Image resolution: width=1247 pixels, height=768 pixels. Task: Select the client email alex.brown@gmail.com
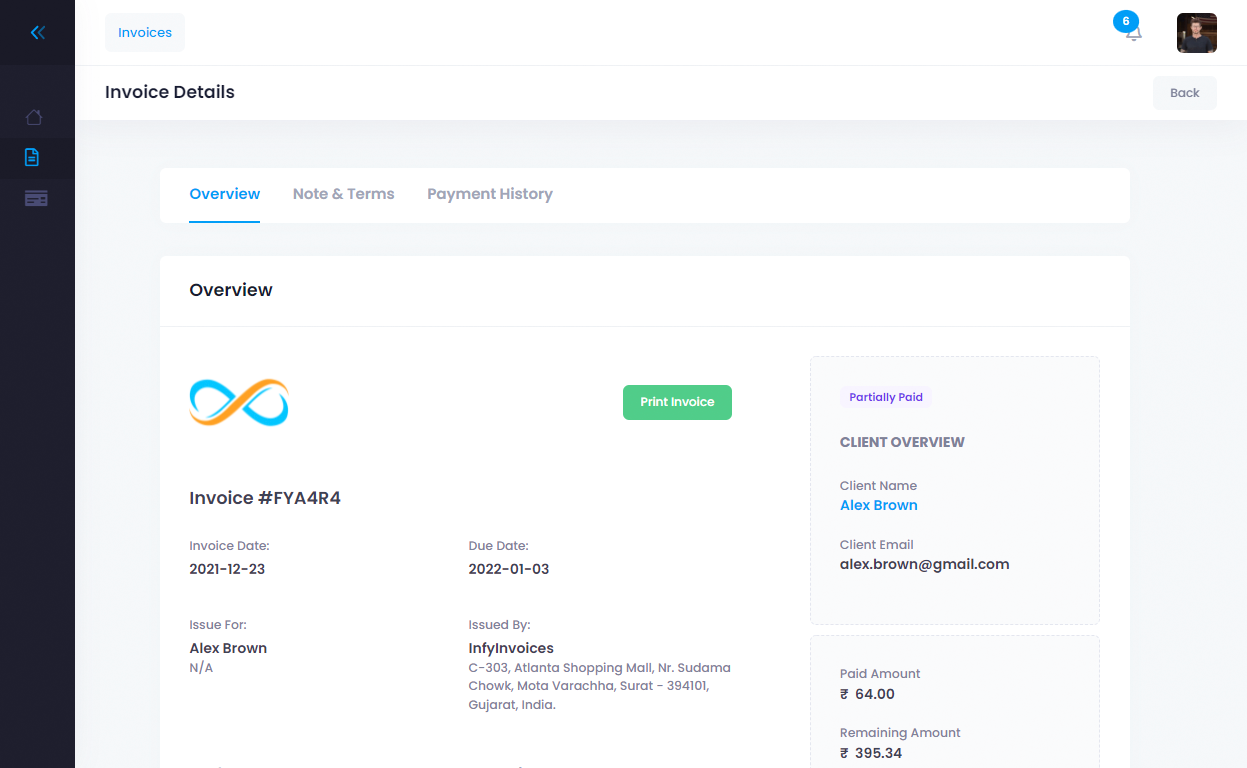[924, 563]
